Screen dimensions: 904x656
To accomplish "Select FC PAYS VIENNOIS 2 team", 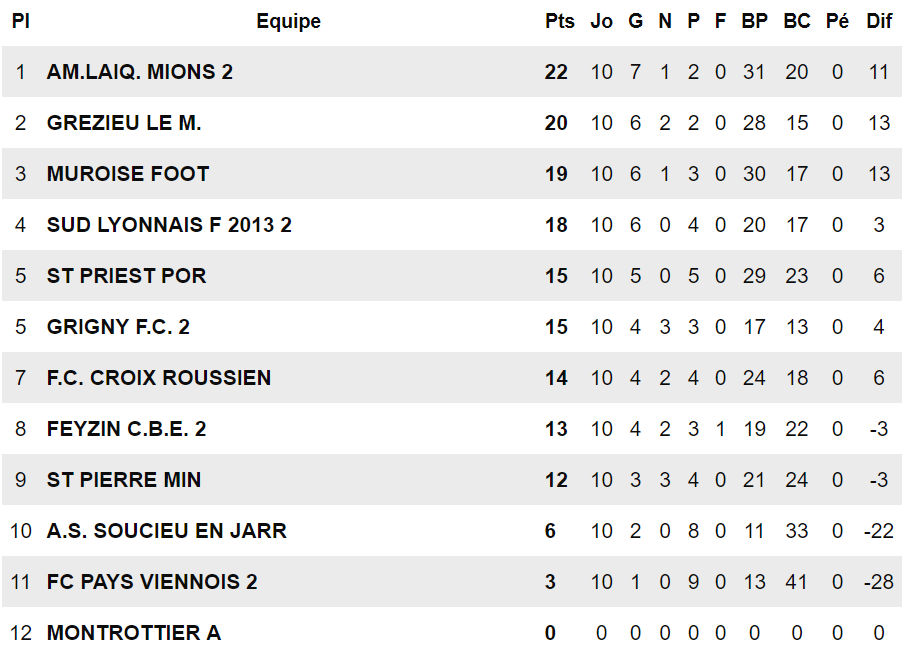I will [x=152, y=582].
